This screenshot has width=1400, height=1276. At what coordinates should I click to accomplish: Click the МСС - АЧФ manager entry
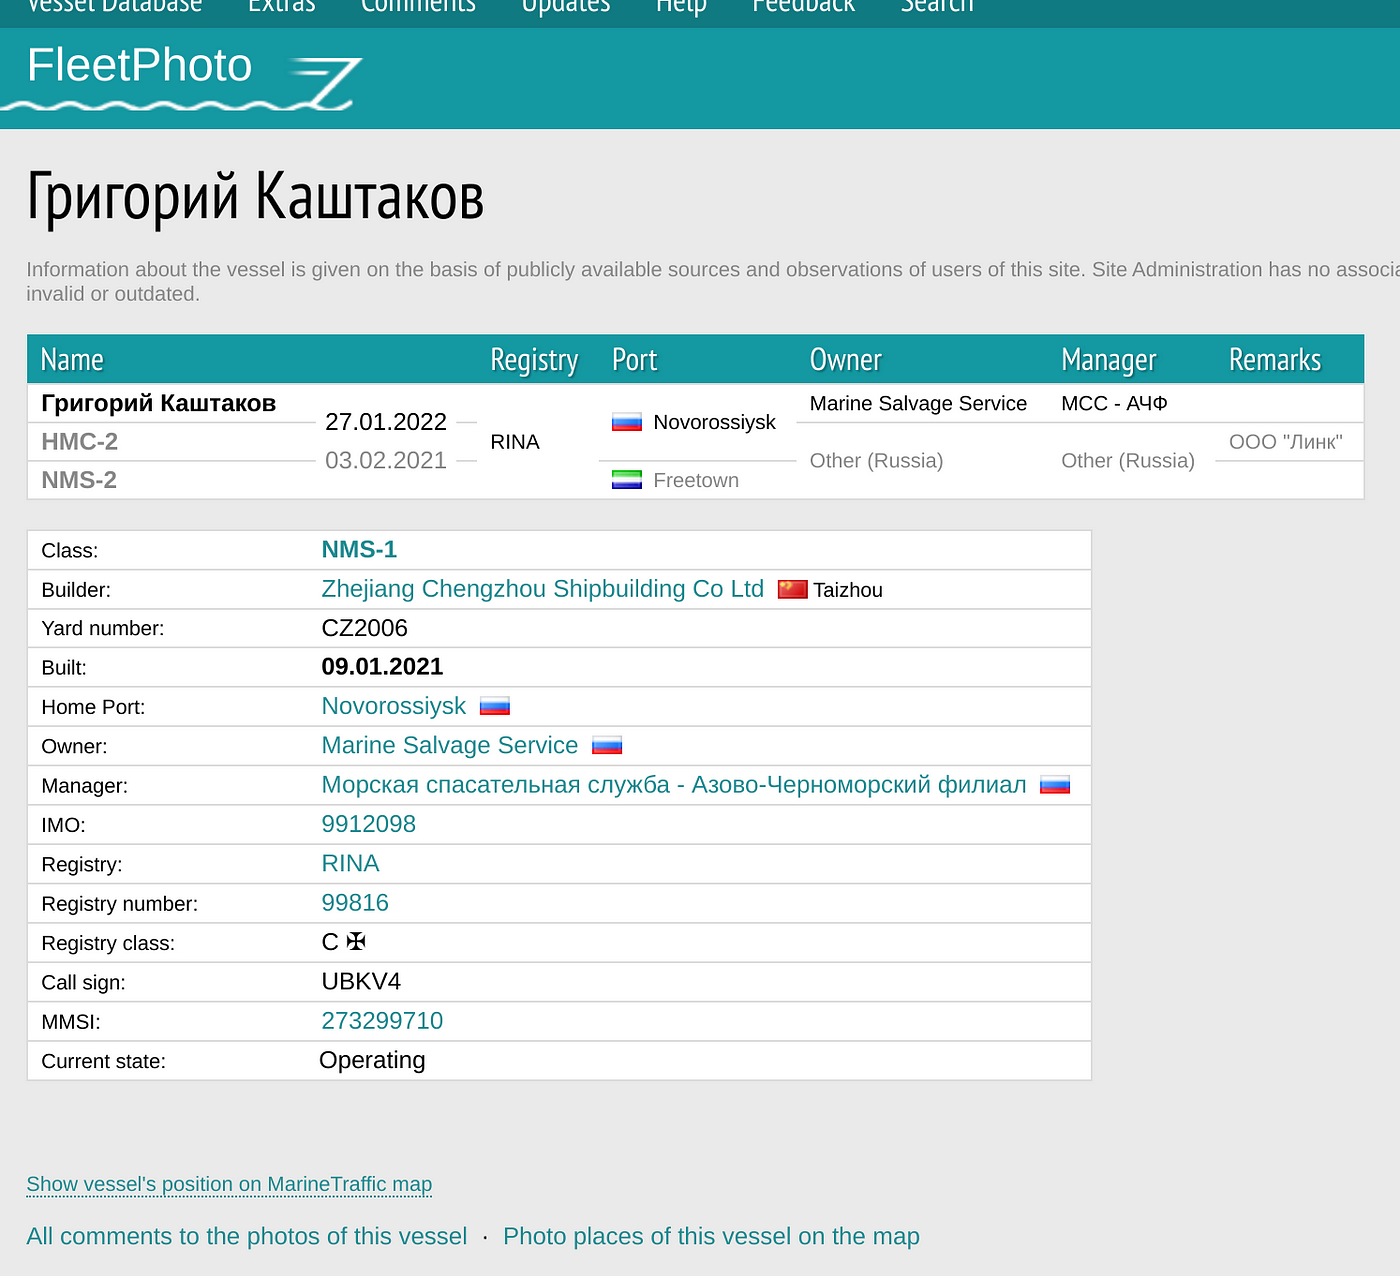pyautogui.click(x=1114, y=403)
